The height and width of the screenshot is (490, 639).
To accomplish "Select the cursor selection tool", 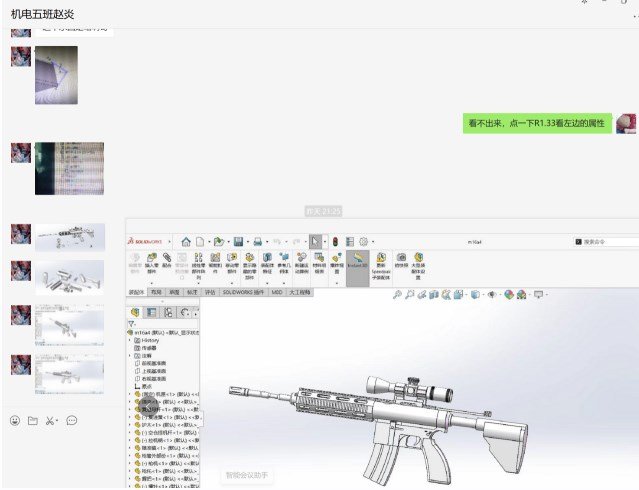I will pos(315,241).
